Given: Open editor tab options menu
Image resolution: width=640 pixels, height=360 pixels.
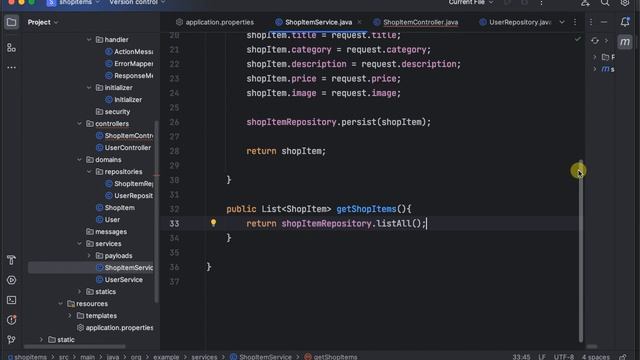Looking at the screenshot, I should point(575,22).
